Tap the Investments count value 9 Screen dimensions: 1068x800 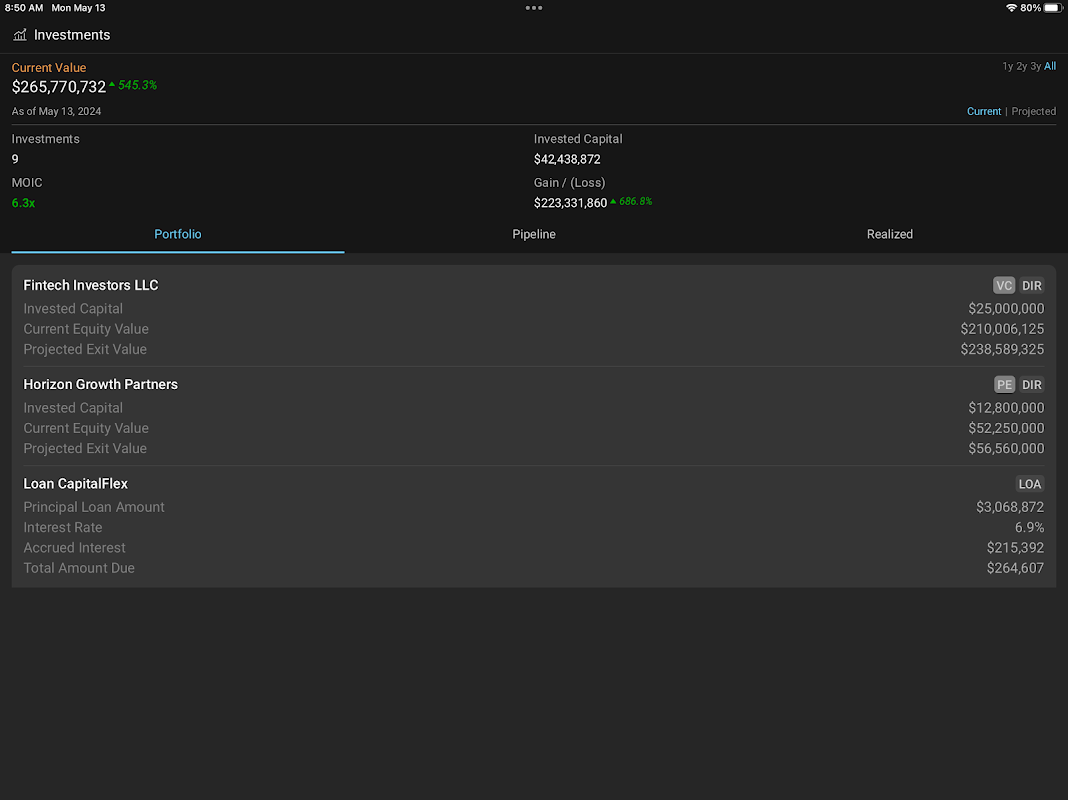tap(15, 159)
